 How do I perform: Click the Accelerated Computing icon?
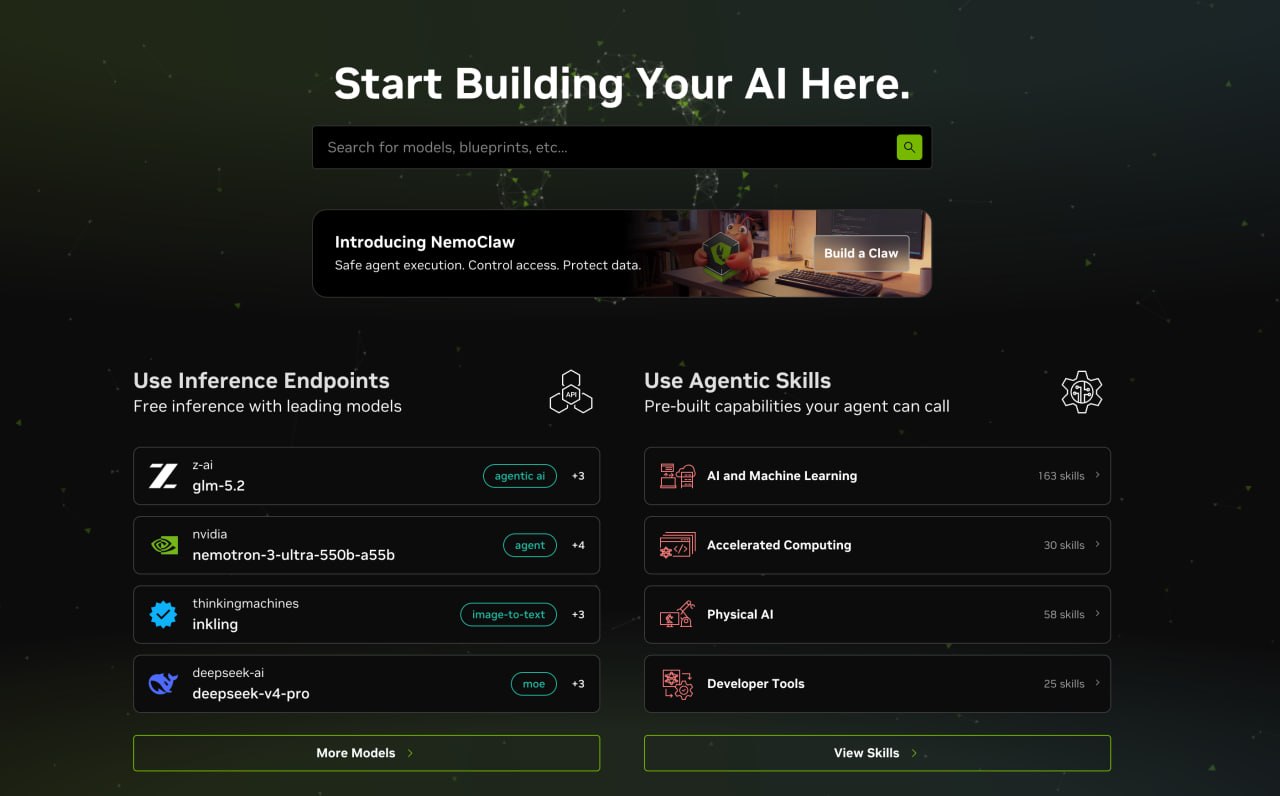(x=677, y=545)
